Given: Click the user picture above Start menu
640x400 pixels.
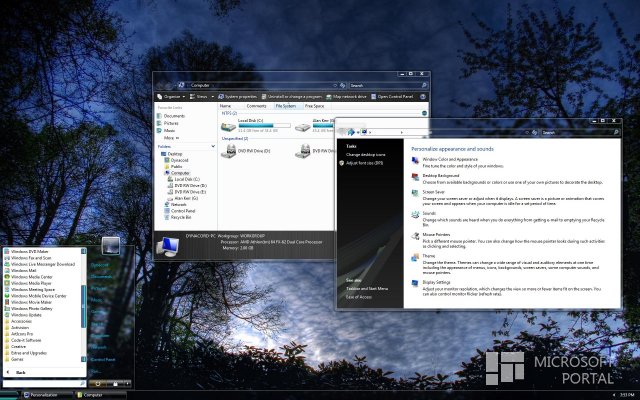Looking at the screenshot, I should pos(110,246).
